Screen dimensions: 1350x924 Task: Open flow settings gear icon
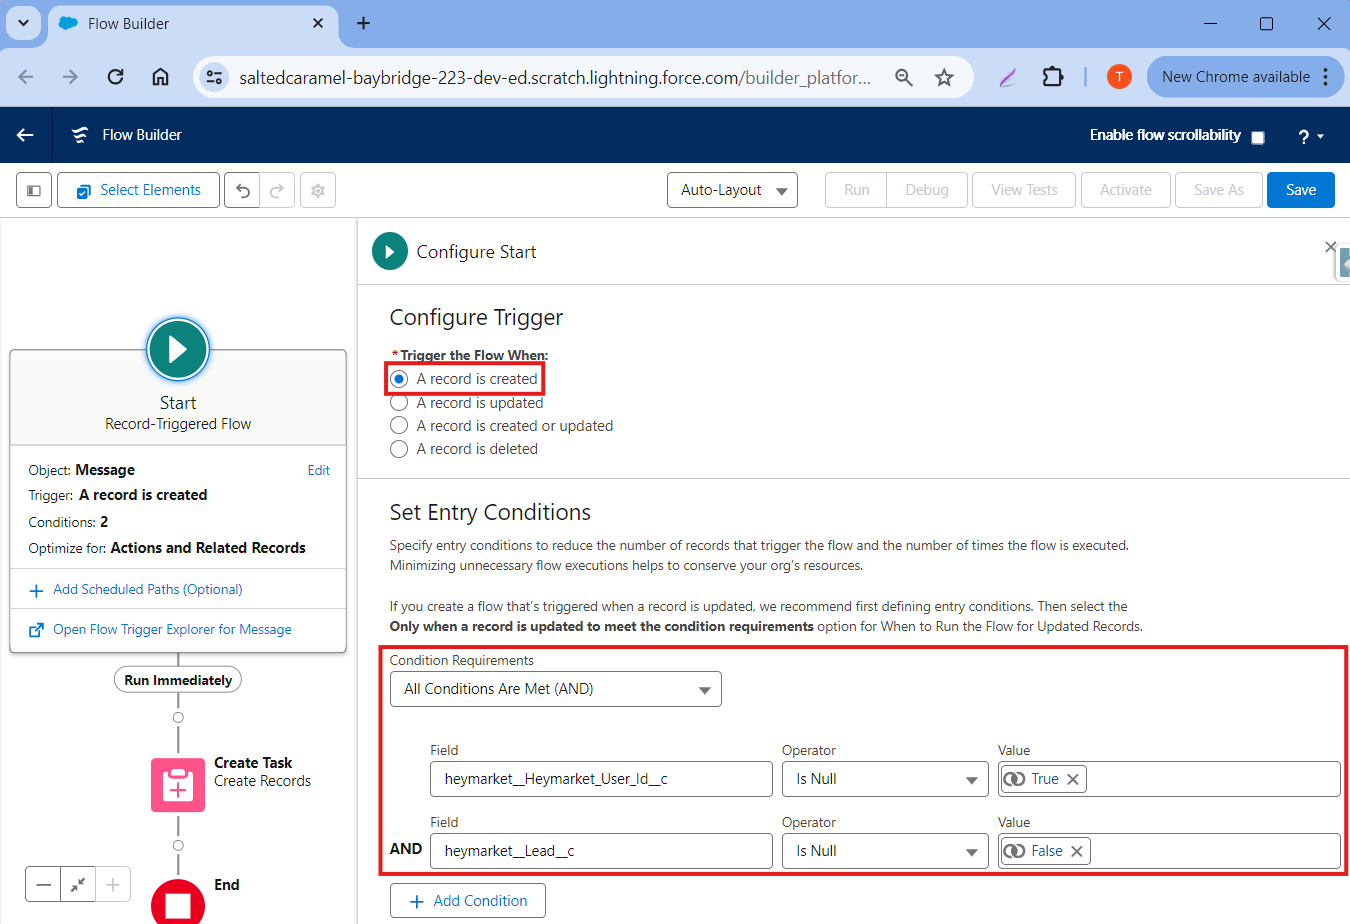(x=318, y=190)
